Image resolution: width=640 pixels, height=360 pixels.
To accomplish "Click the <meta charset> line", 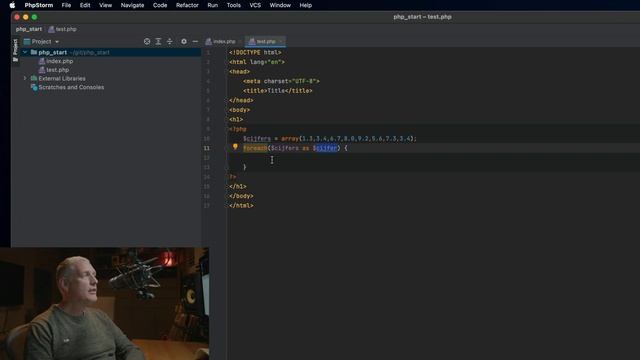I will (281, 81).
